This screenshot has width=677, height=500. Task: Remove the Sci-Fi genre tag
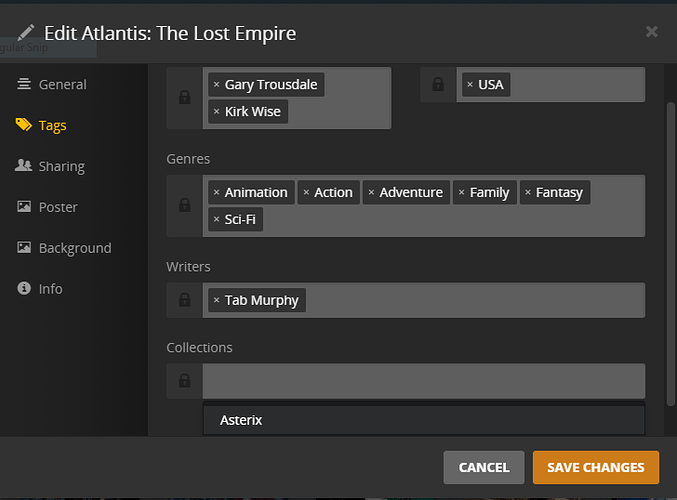(x=216, y=219)
